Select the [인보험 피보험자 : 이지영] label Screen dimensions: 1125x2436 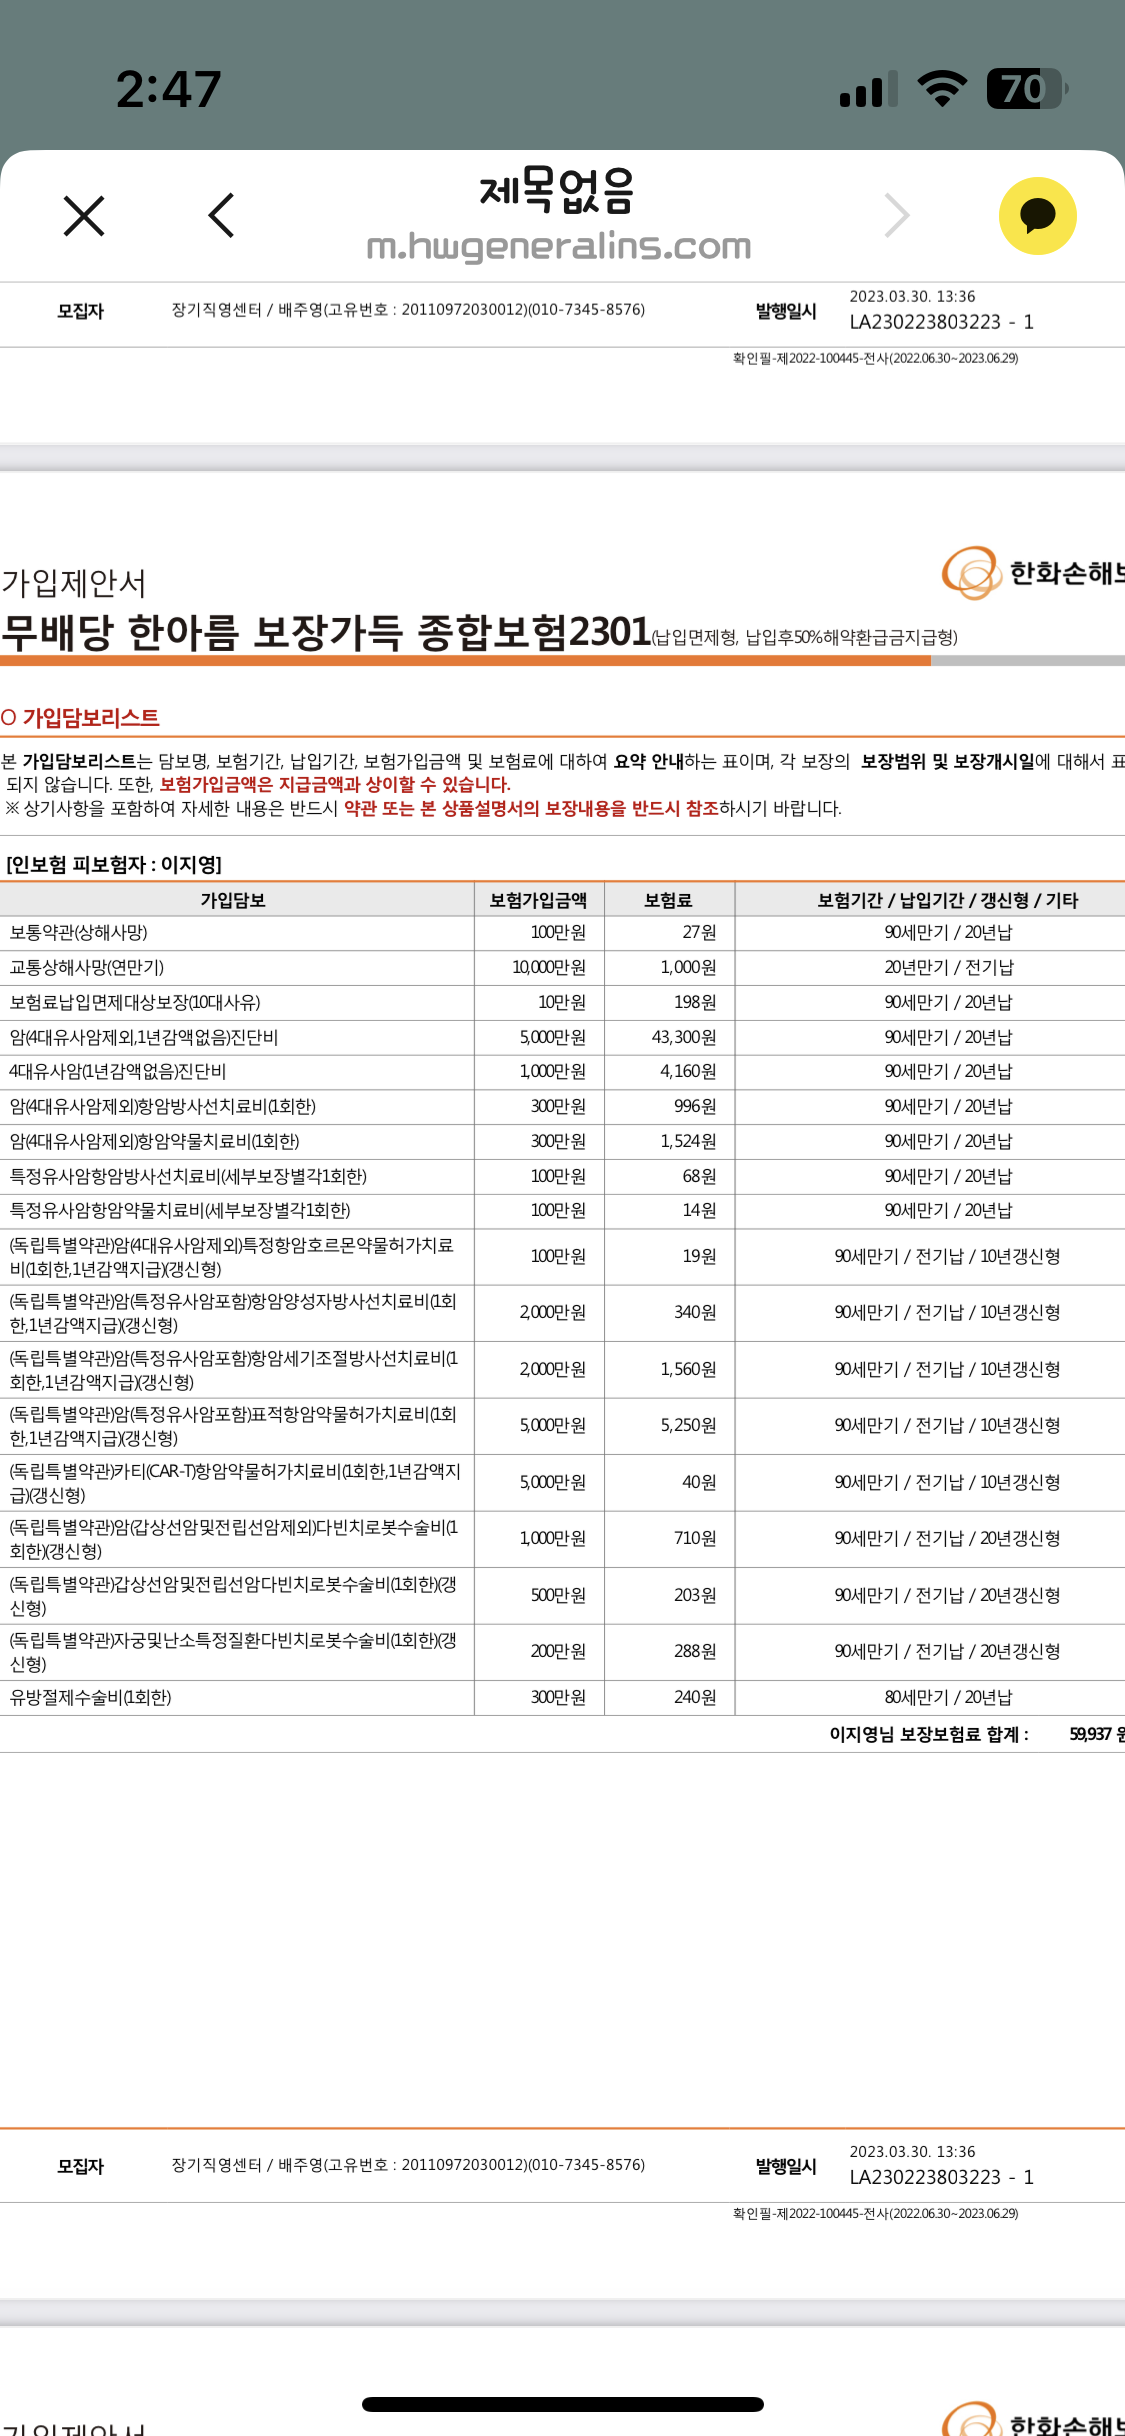pyautogui.click(x=114, y=865)
